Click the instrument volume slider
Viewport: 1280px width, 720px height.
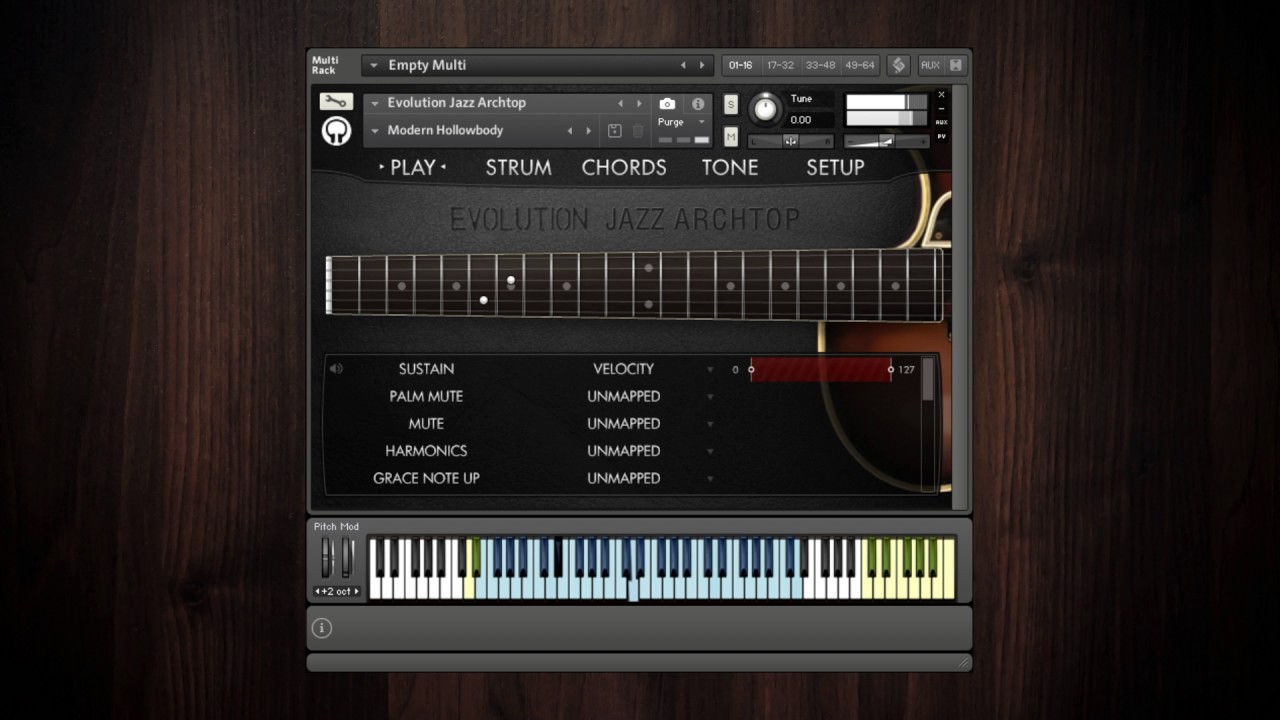tap(886, 141)
